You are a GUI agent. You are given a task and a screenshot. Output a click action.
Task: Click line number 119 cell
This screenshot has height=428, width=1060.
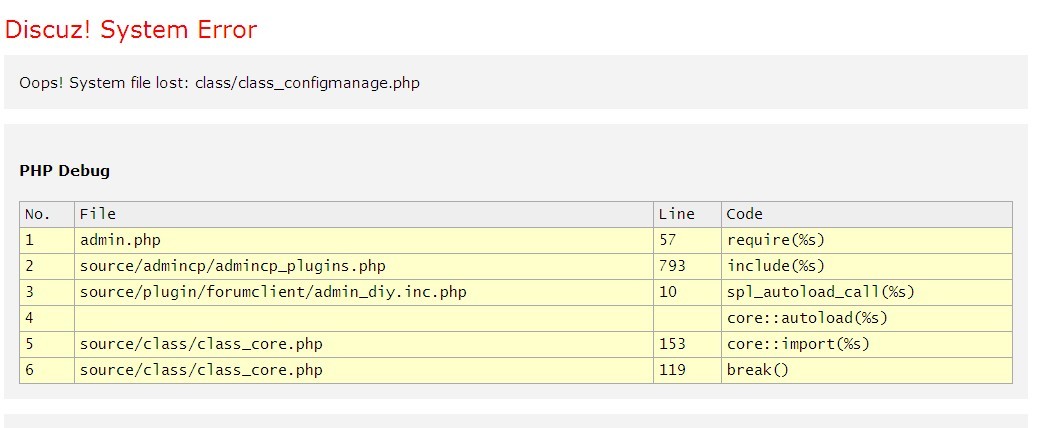[x=672, y=370]
